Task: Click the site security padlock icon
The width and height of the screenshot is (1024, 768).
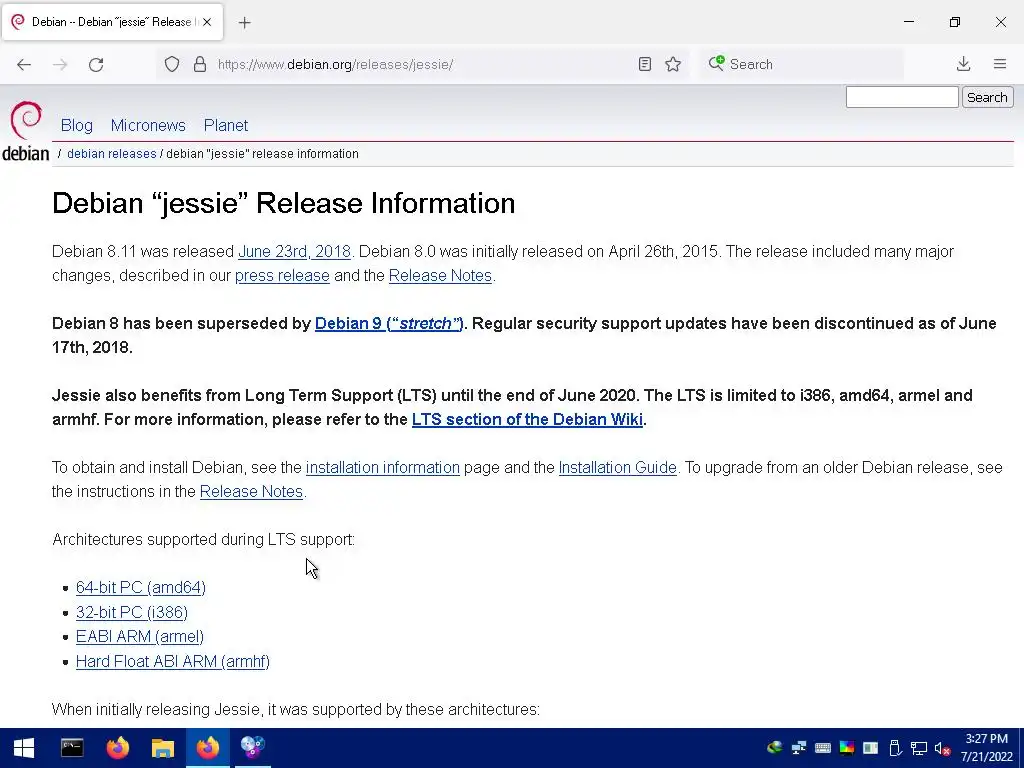Action: point(200,64)
